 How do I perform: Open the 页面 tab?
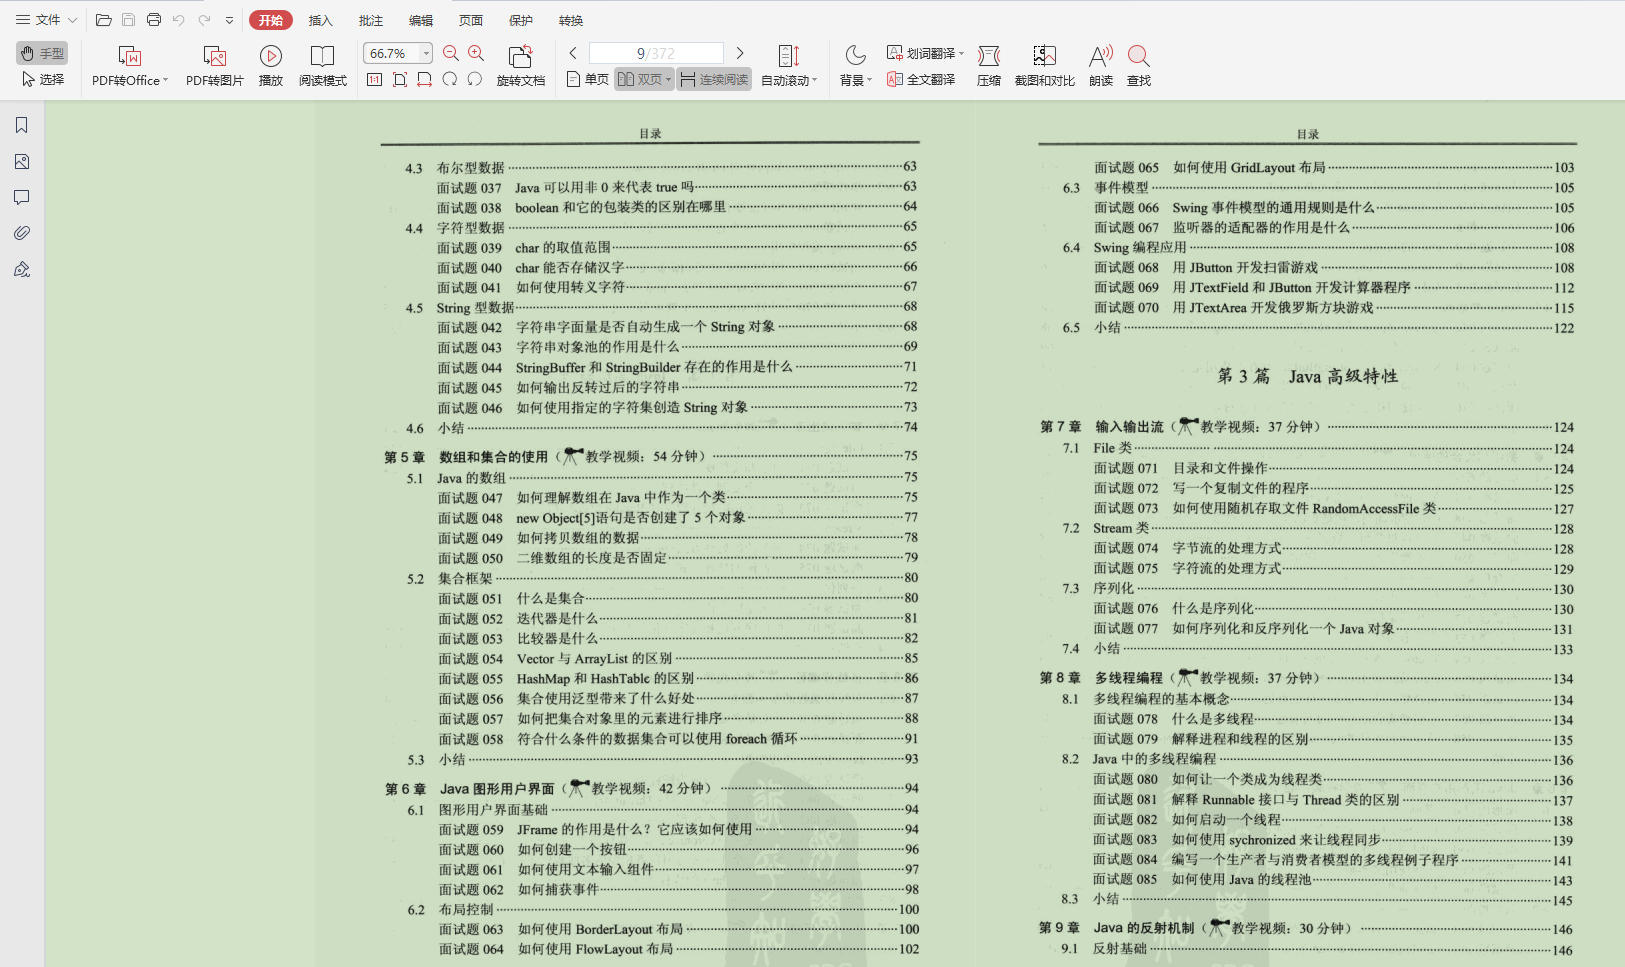coord(471,20)
